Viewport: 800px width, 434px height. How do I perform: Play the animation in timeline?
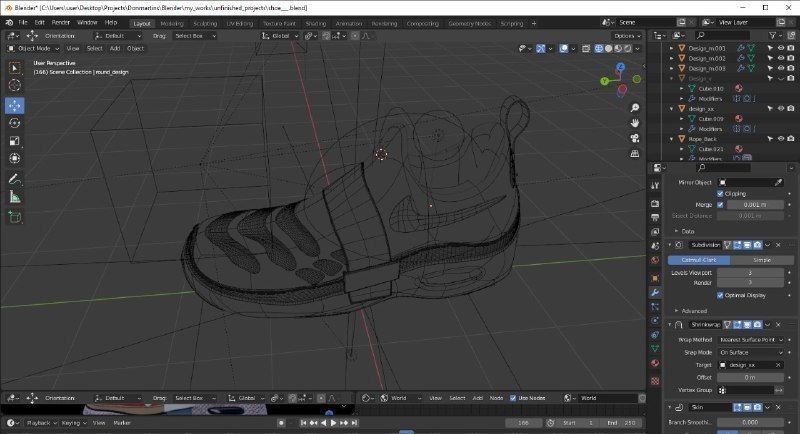point(333,423)
